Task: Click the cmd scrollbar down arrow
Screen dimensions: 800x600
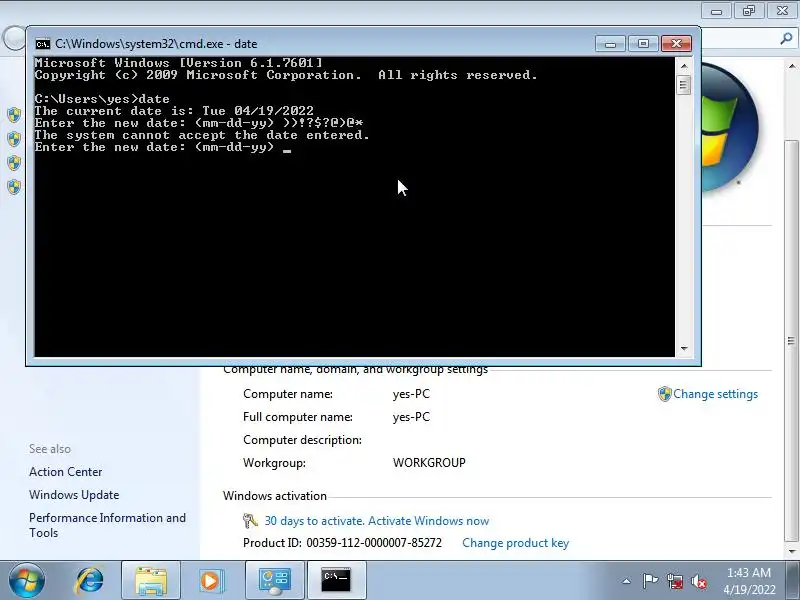Action: (x=684, y=348)
